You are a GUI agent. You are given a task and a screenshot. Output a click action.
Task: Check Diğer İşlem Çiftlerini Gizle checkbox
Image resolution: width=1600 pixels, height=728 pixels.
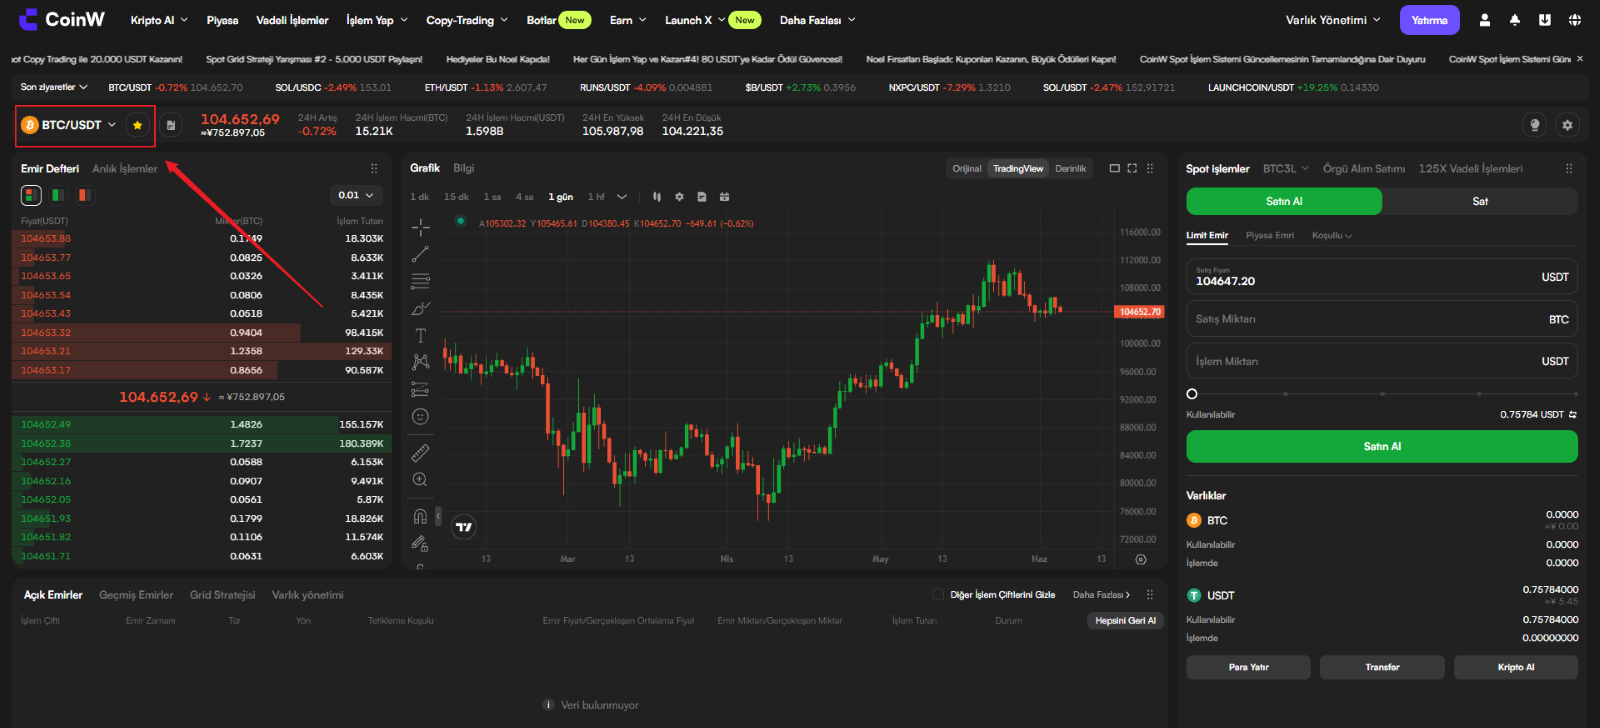tap(938, 594)
